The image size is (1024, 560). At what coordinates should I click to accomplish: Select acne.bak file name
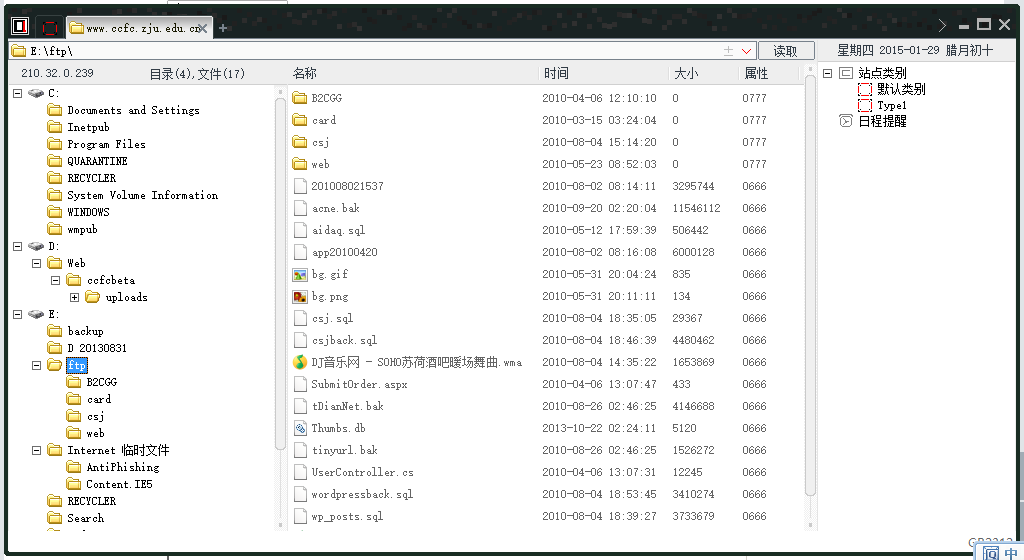[336, 208]
